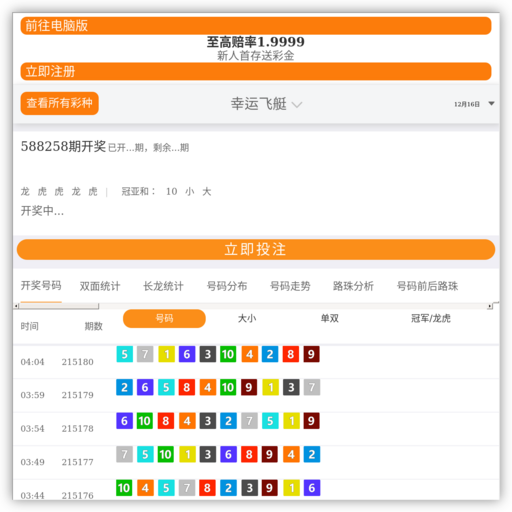Select the 单双 view toggle
The height and width of the screenshot is (512, 512).
(330, 318)
